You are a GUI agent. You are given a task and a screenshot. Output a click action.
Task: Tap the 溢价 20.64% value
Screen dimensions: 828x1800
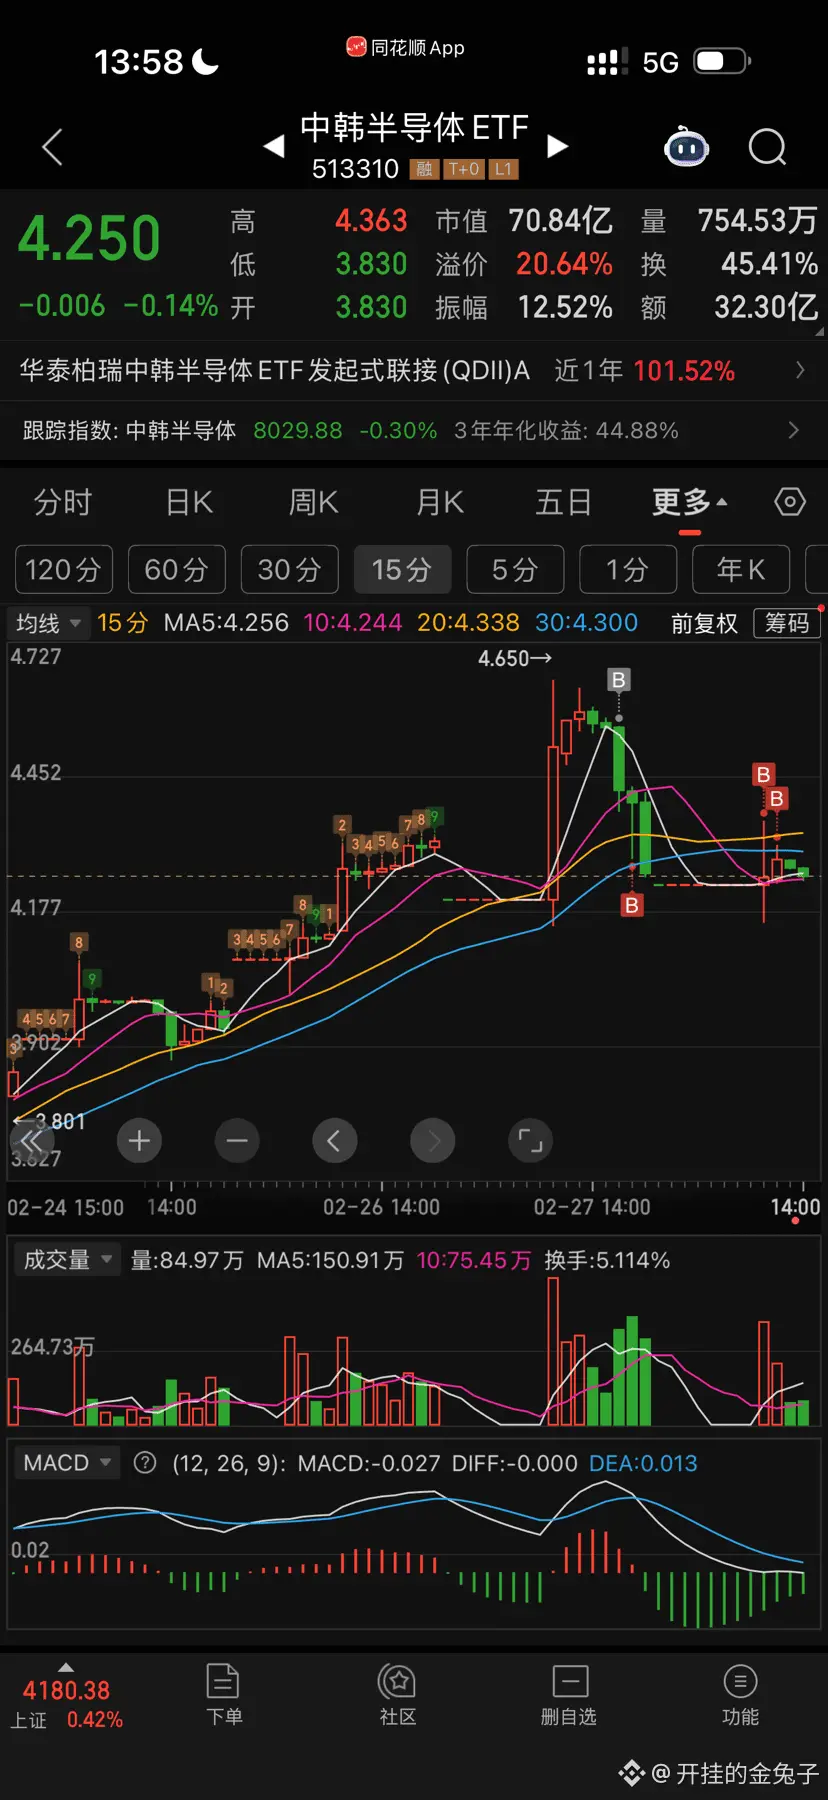point(564,264)
